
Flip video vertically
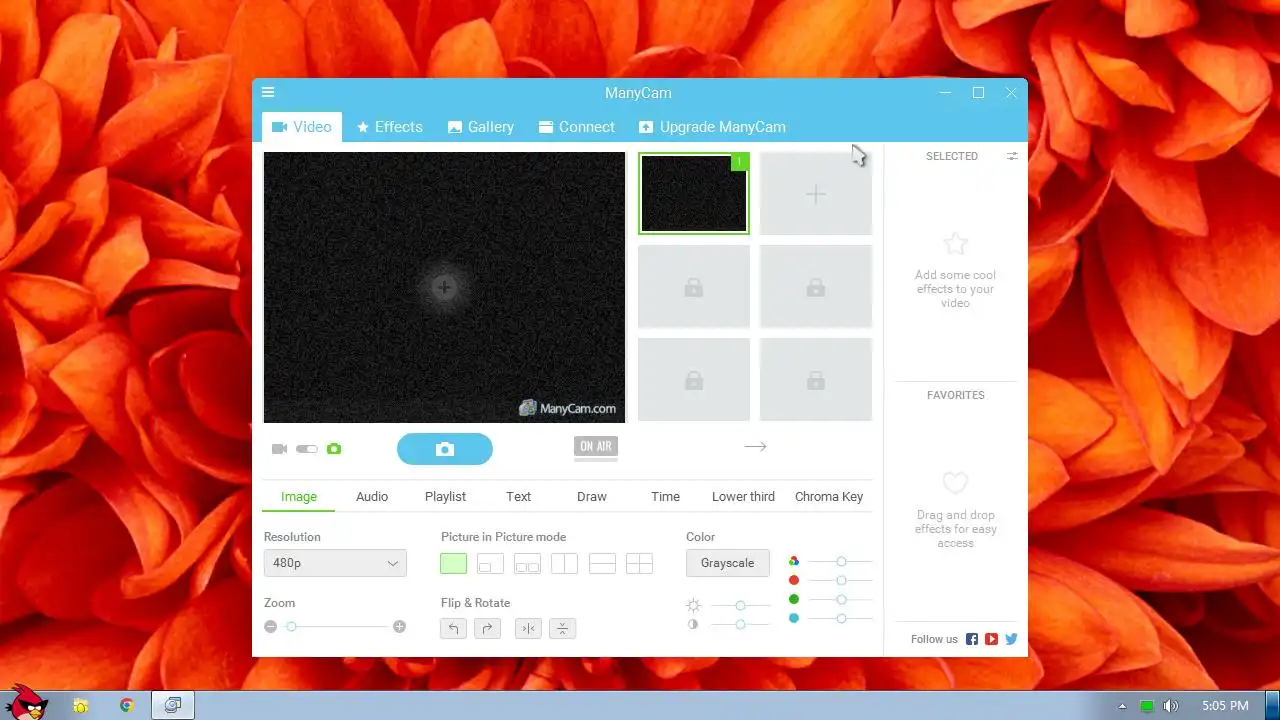pyautogui.click(x=563, y=628)
